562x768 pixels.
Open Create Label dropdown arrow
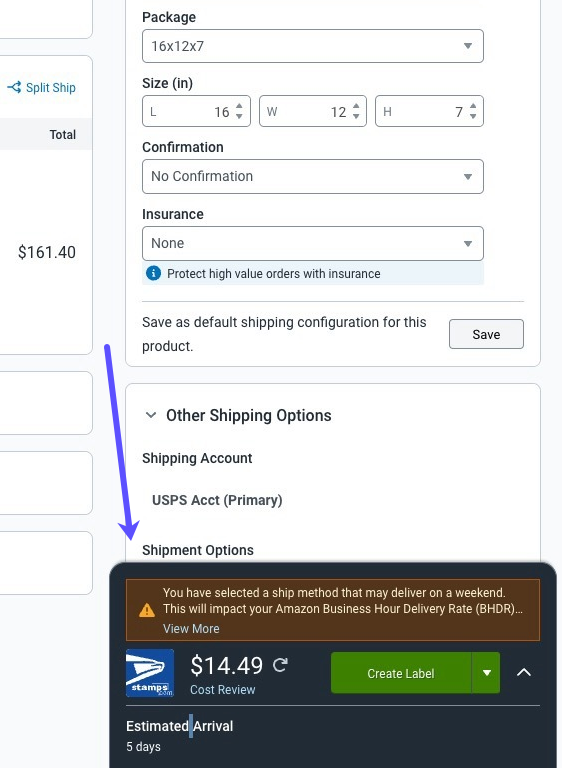point(486,672)
